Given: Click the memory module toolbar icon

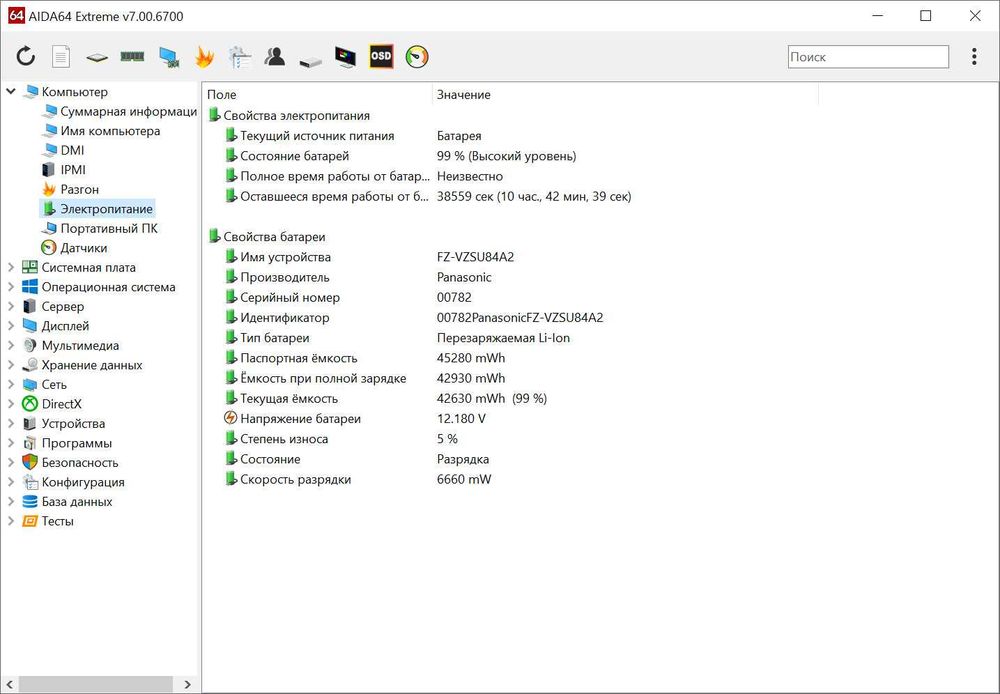Looking at the screenshot, I should pyautogui.click(x=132, y=57).
